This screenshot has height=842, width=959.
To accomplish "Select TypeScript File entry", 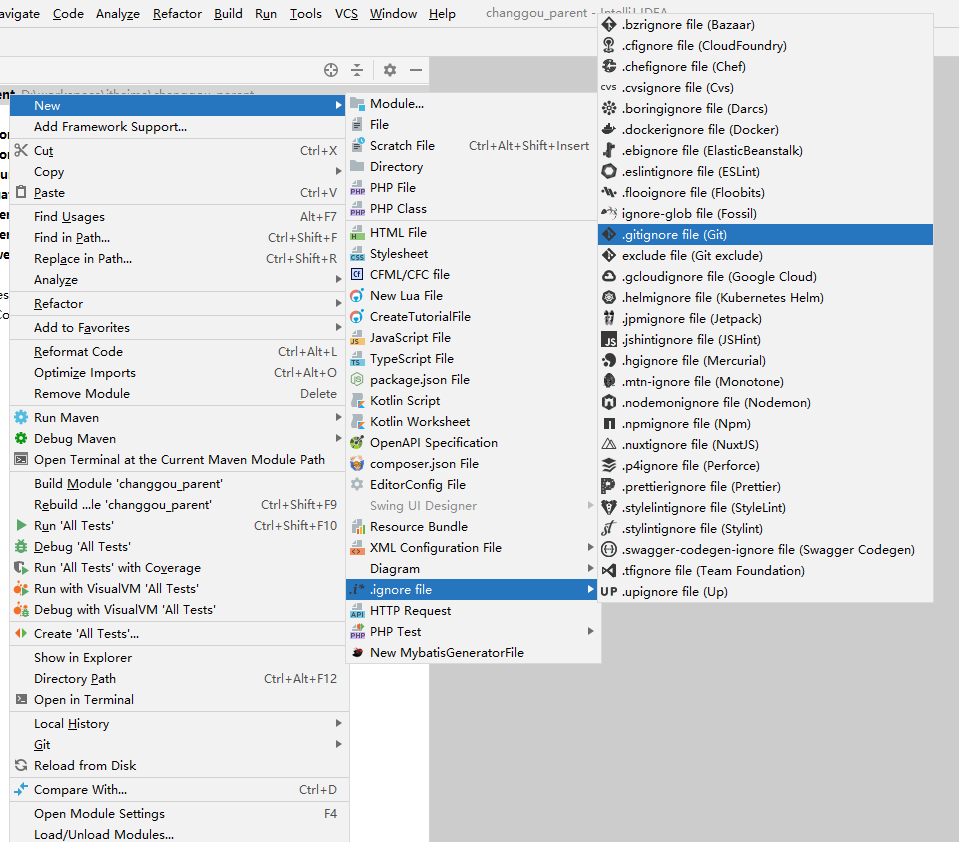I will 472,358.
